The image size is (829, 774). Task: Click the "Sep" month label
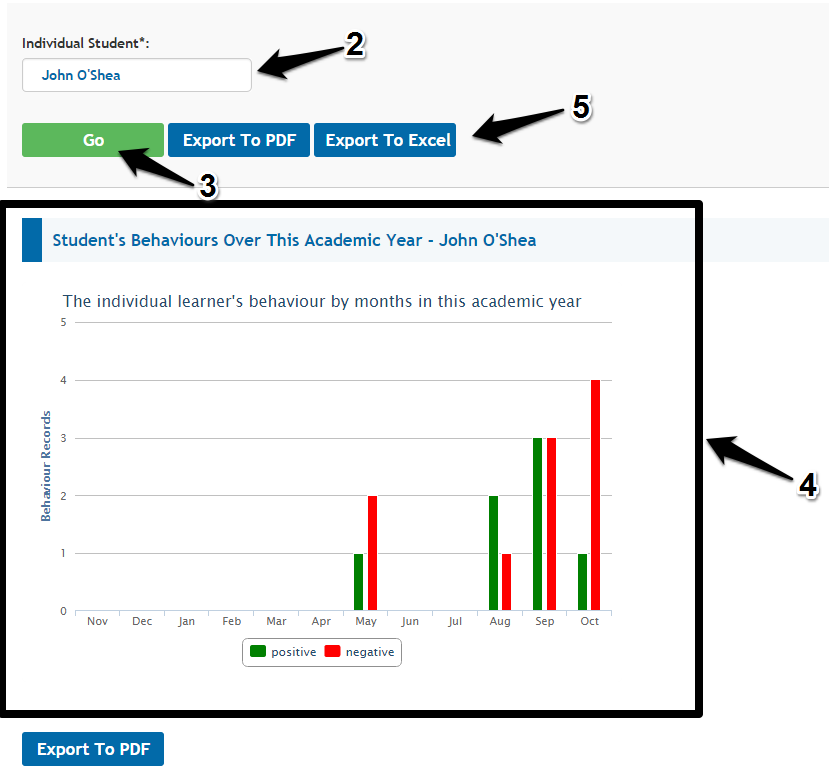coord(545,621)
